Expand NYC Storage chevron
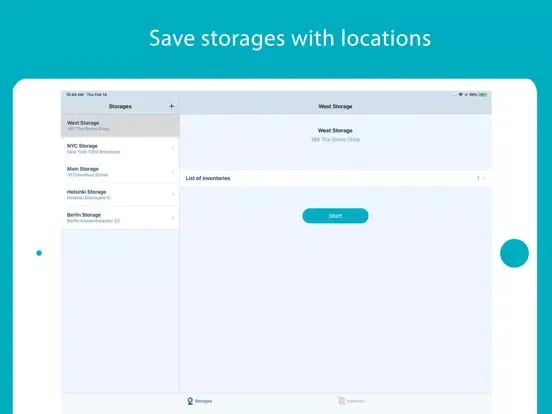 point(173,149)
